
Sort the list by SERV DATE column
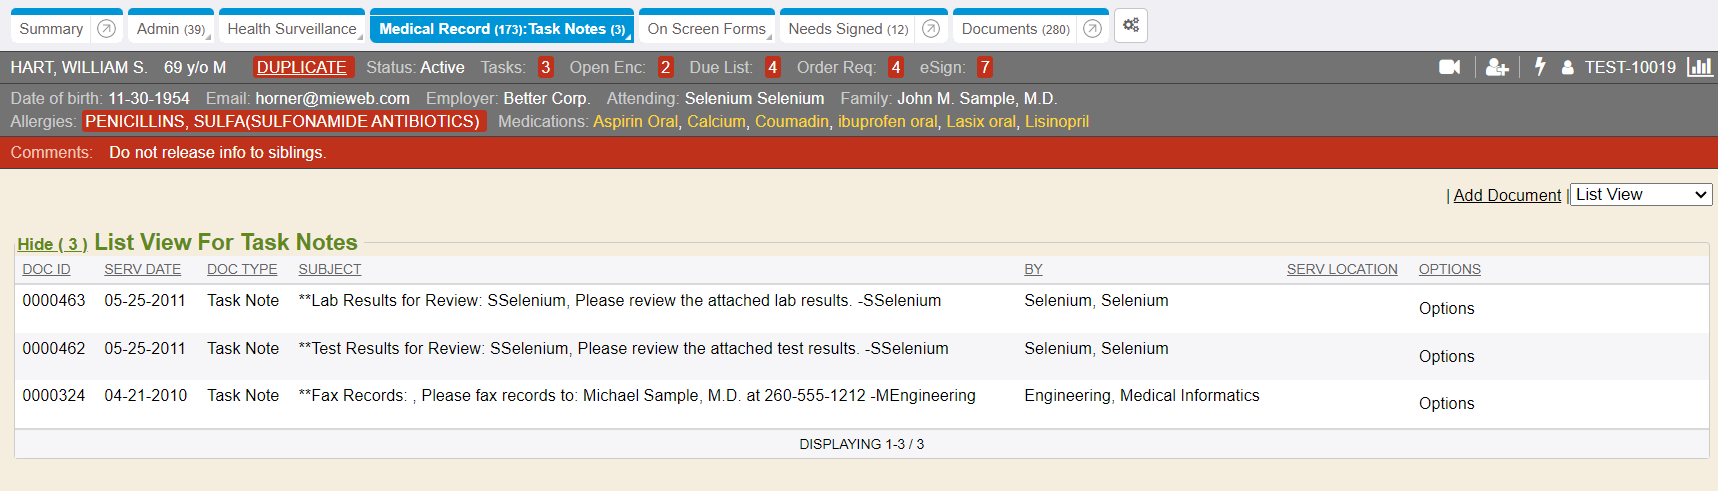[142, 269]
